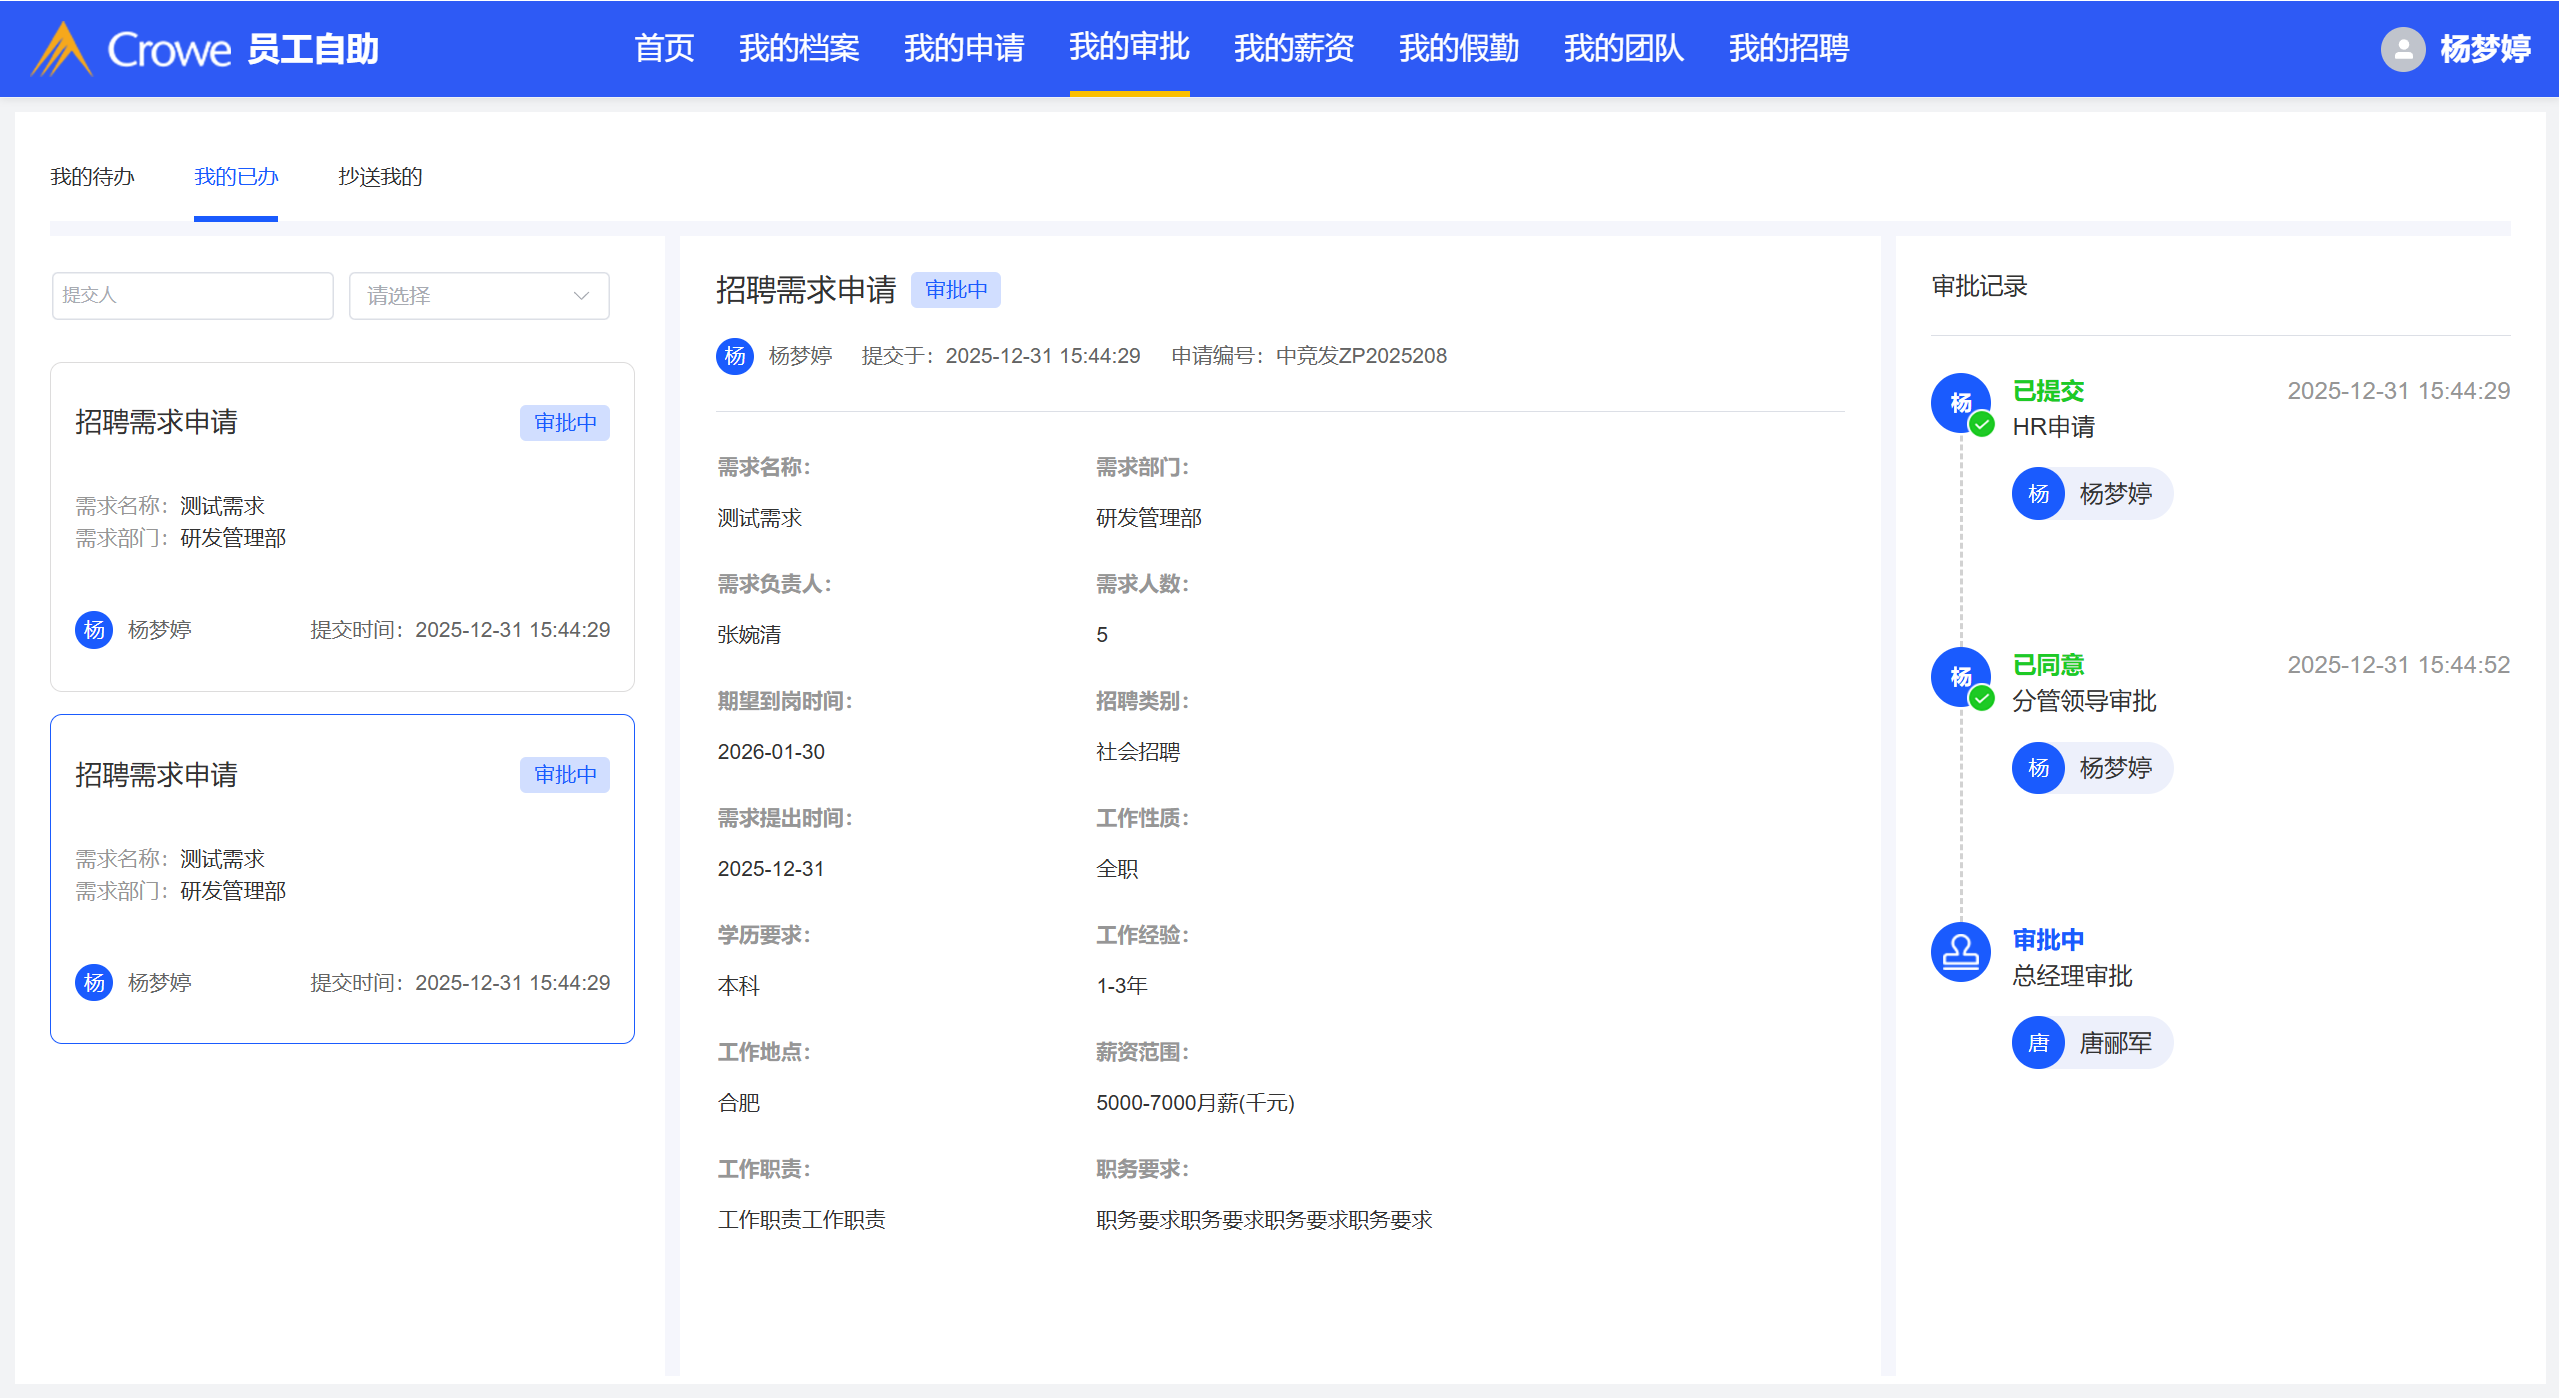This screenshot has height=1398, width=2559.
Task: Go to 我的招聘 menu item
Action: 1788,48
